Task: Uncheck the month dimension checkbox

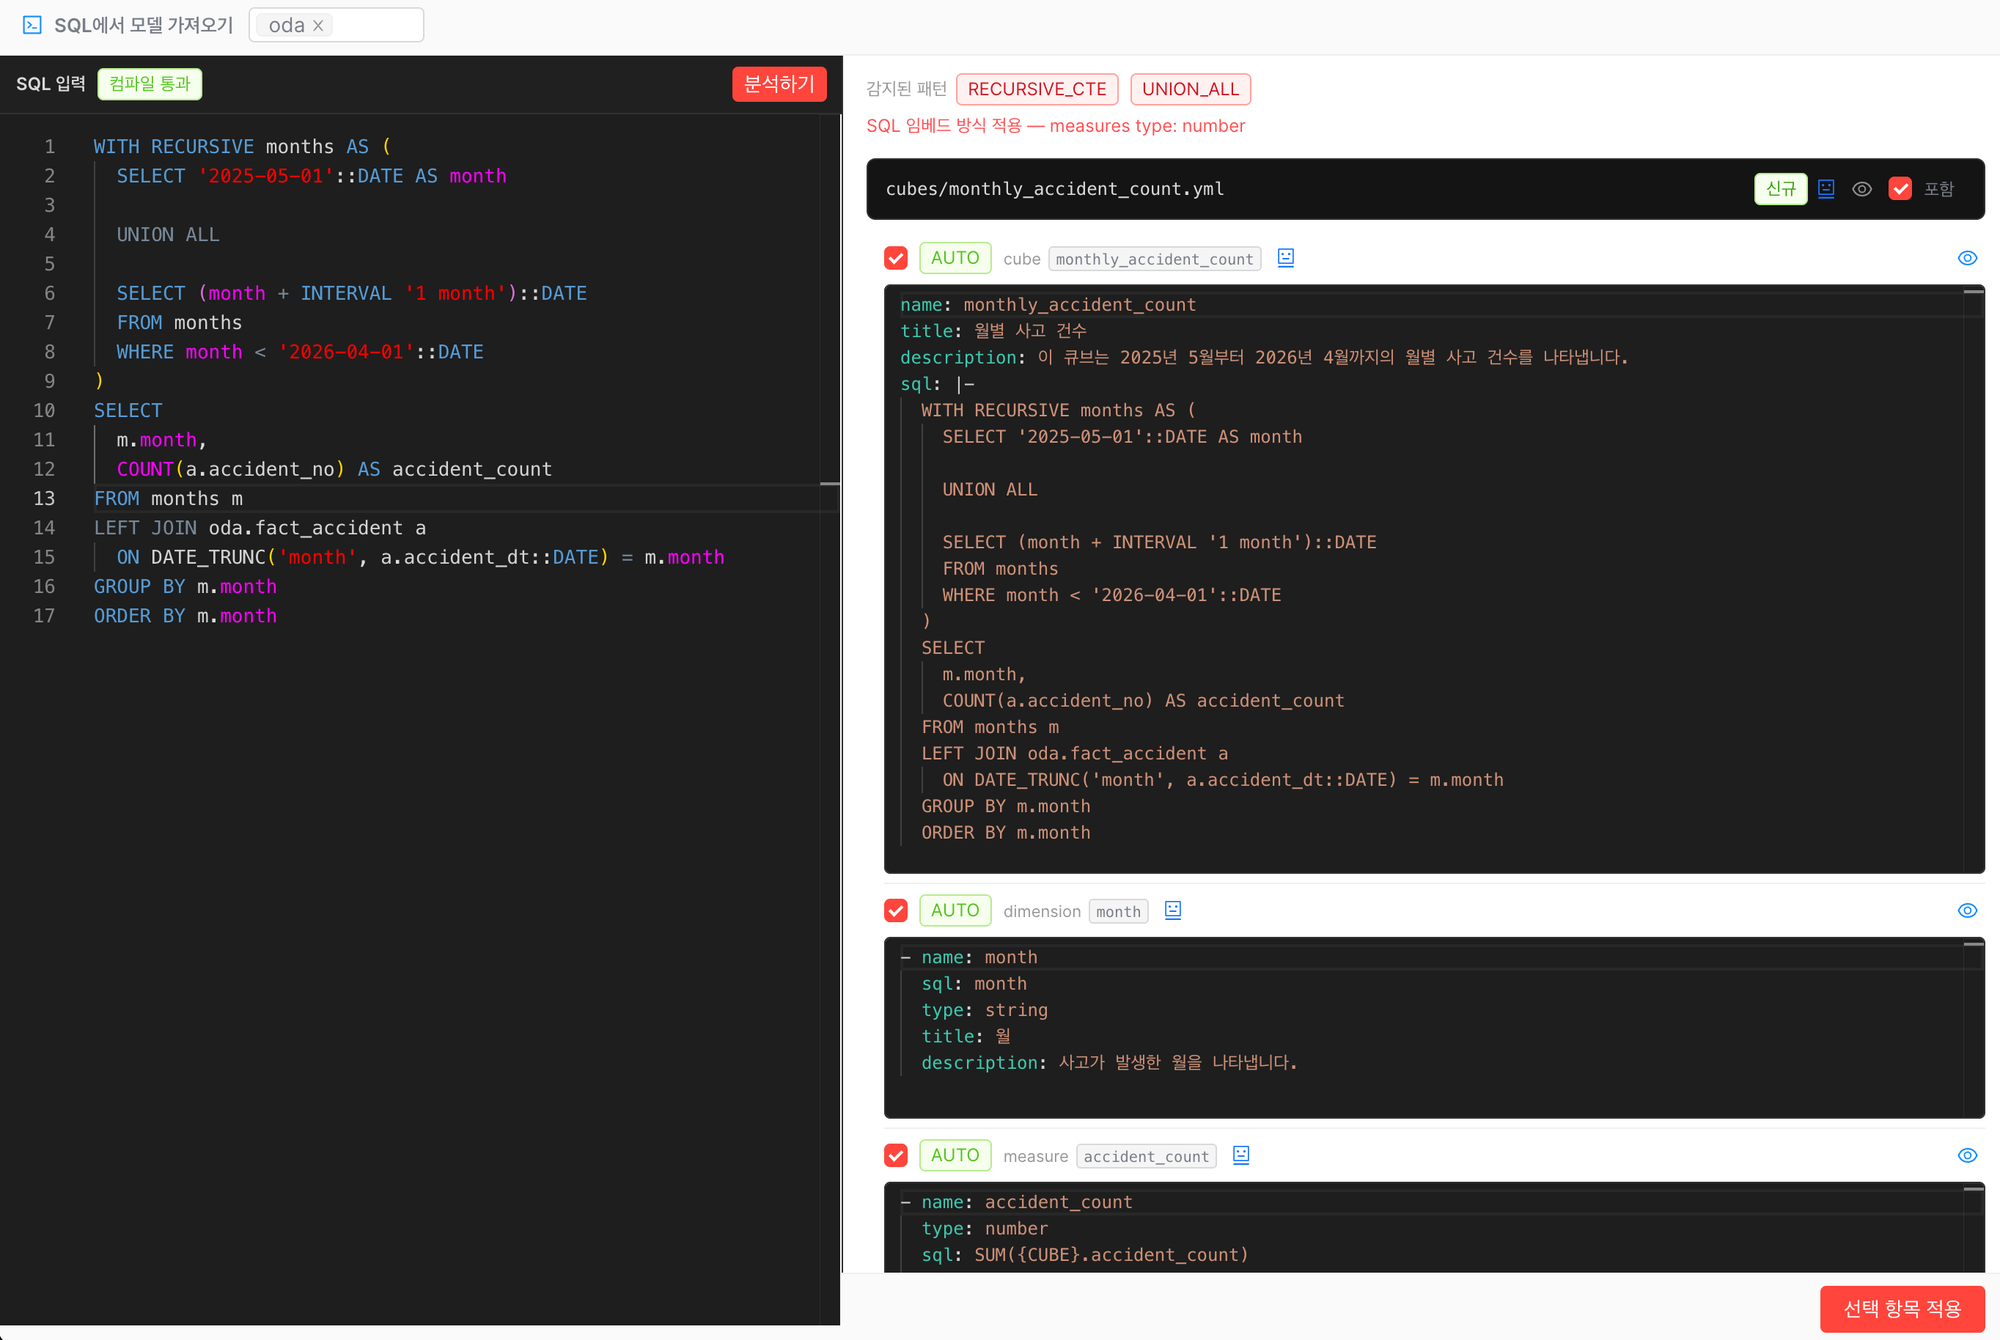Action: click(x=896, y=911)
